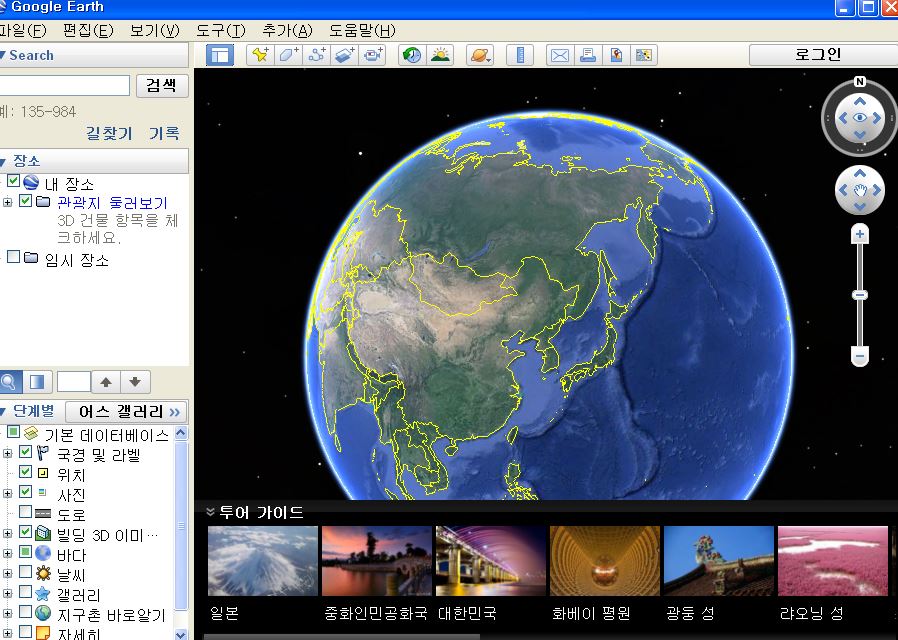The width and height of the screenshot is (898, 640).
Task: Add a placemark with the pushpin icon
Action: pyautogui.click(x=261, y=55)
